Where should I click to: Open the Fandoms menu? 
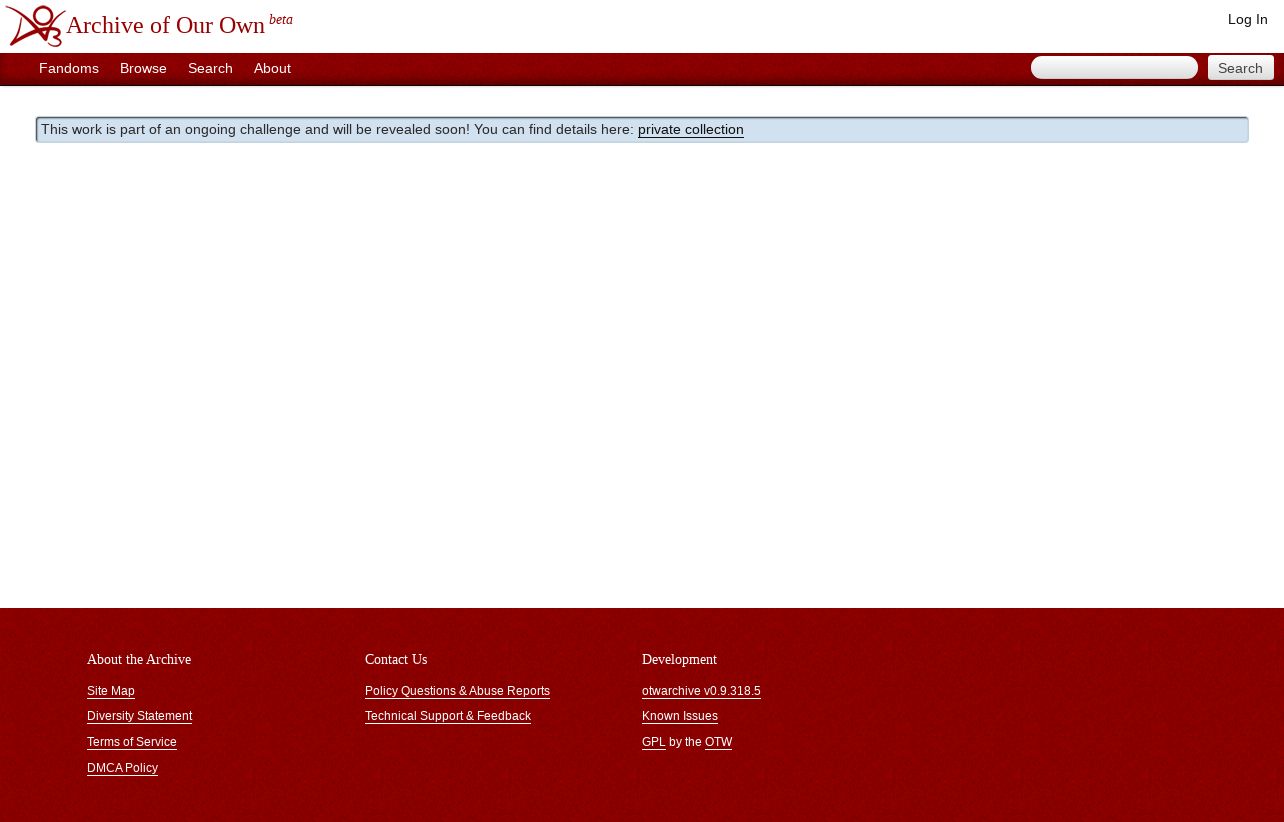(x=69, y=68)
